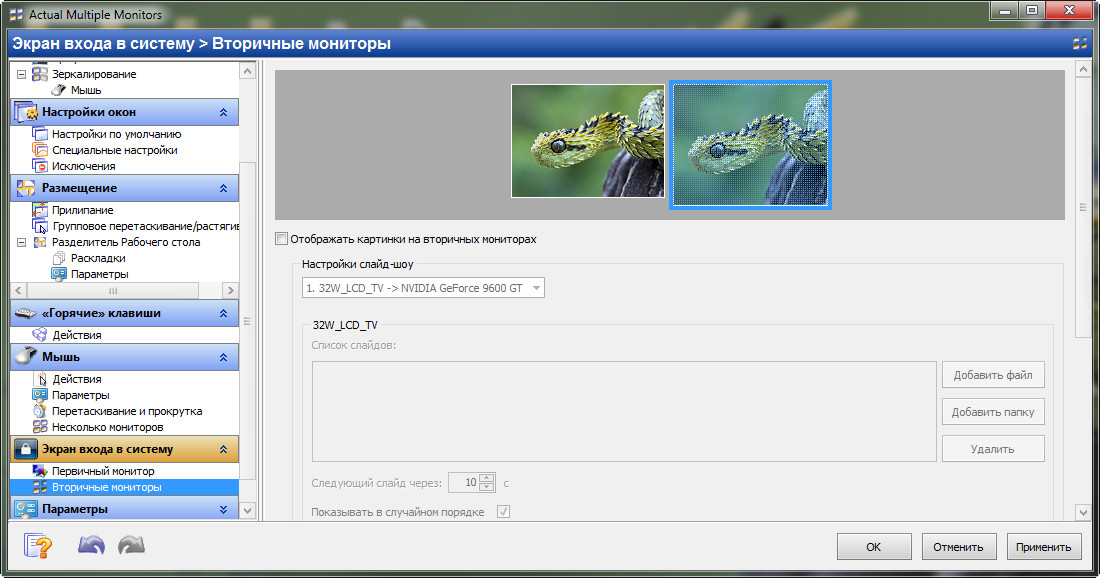This screenshot has height=578, width=1100.
Task: Collapse the Настройки окон section
Action: point(223,112)
